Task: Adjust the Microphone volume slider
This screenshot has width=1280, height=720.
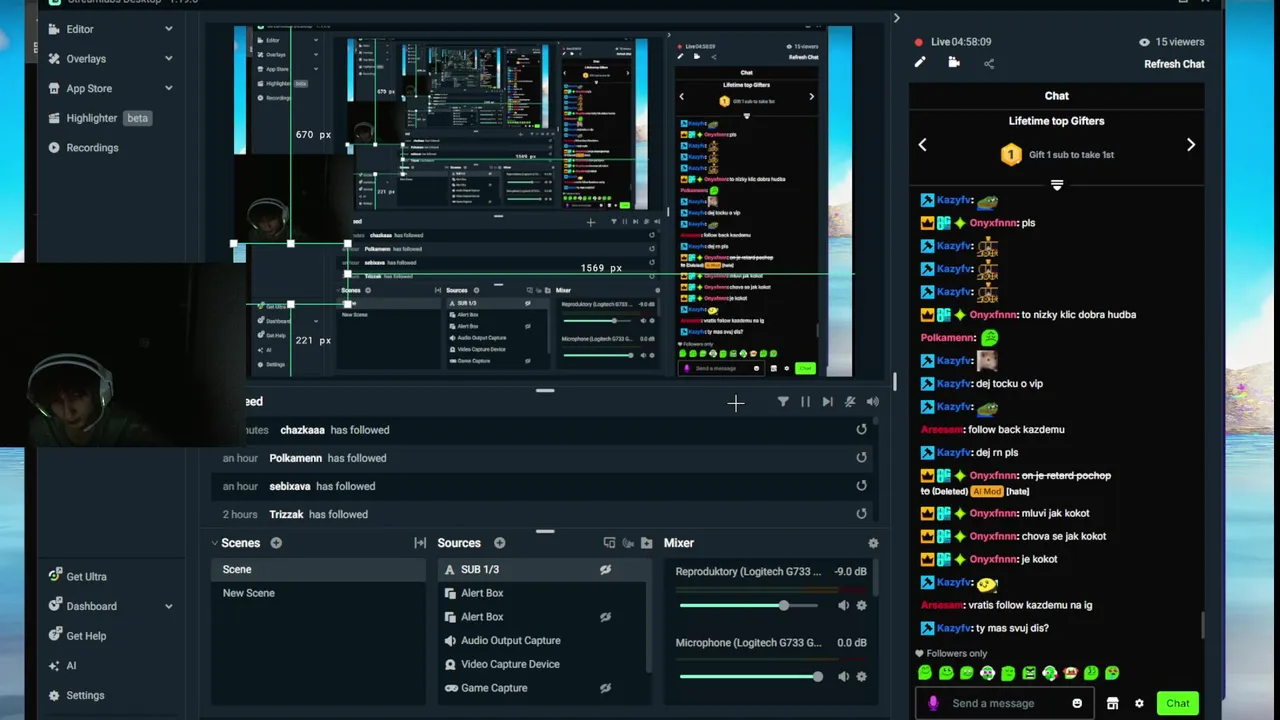Action: [751, 676]
